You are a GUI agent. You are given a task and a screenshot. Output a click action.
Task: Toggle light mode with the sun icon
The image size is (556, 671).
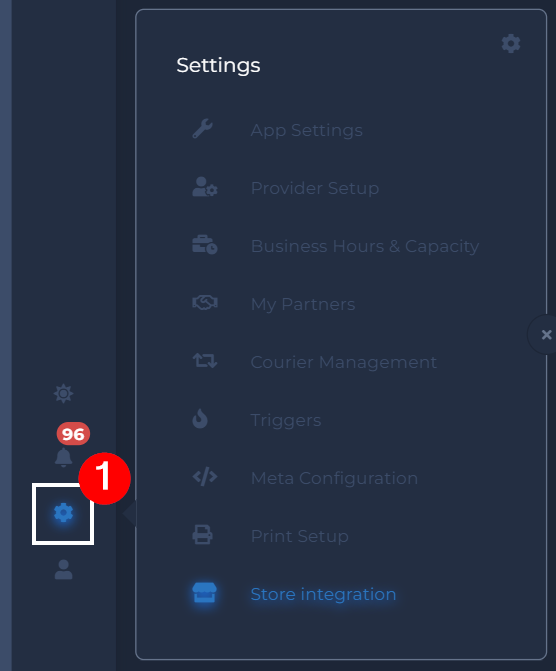[63, 394]
